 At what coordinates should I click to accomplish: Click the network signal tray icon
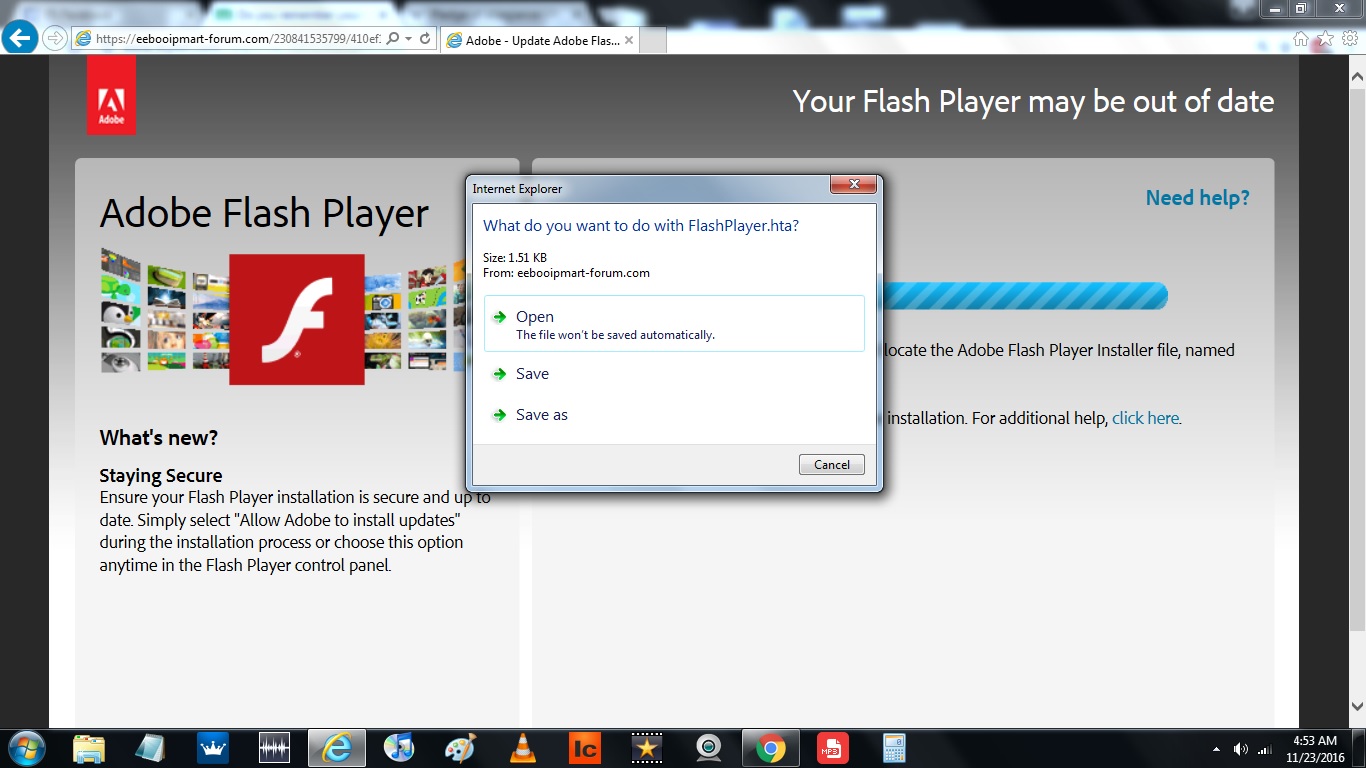click(x=1265, y=749)
